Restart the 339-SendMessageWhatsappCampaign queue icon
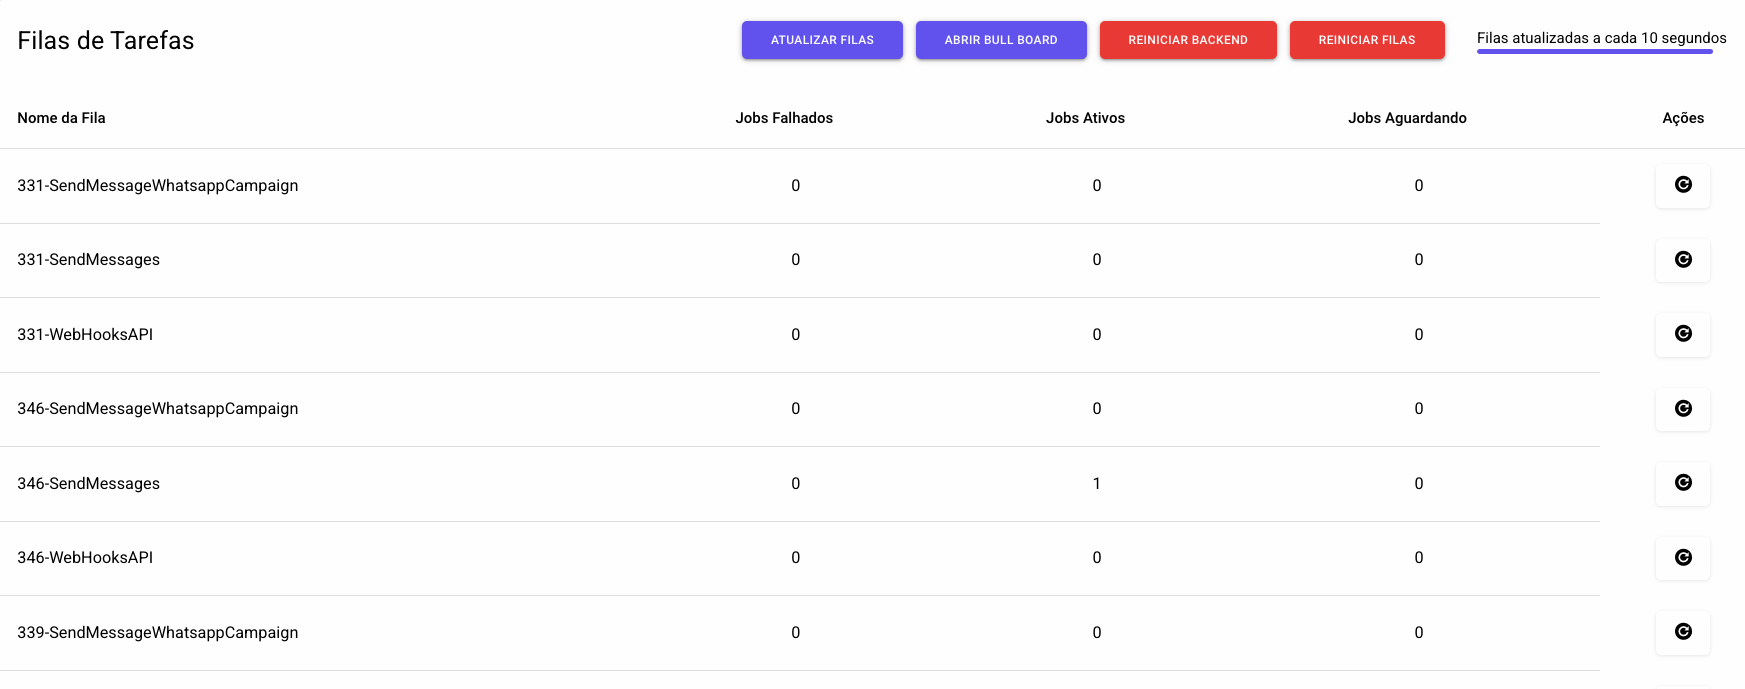The height and width of the screenshot is (689, 1745). click(x=1682, y=632)
